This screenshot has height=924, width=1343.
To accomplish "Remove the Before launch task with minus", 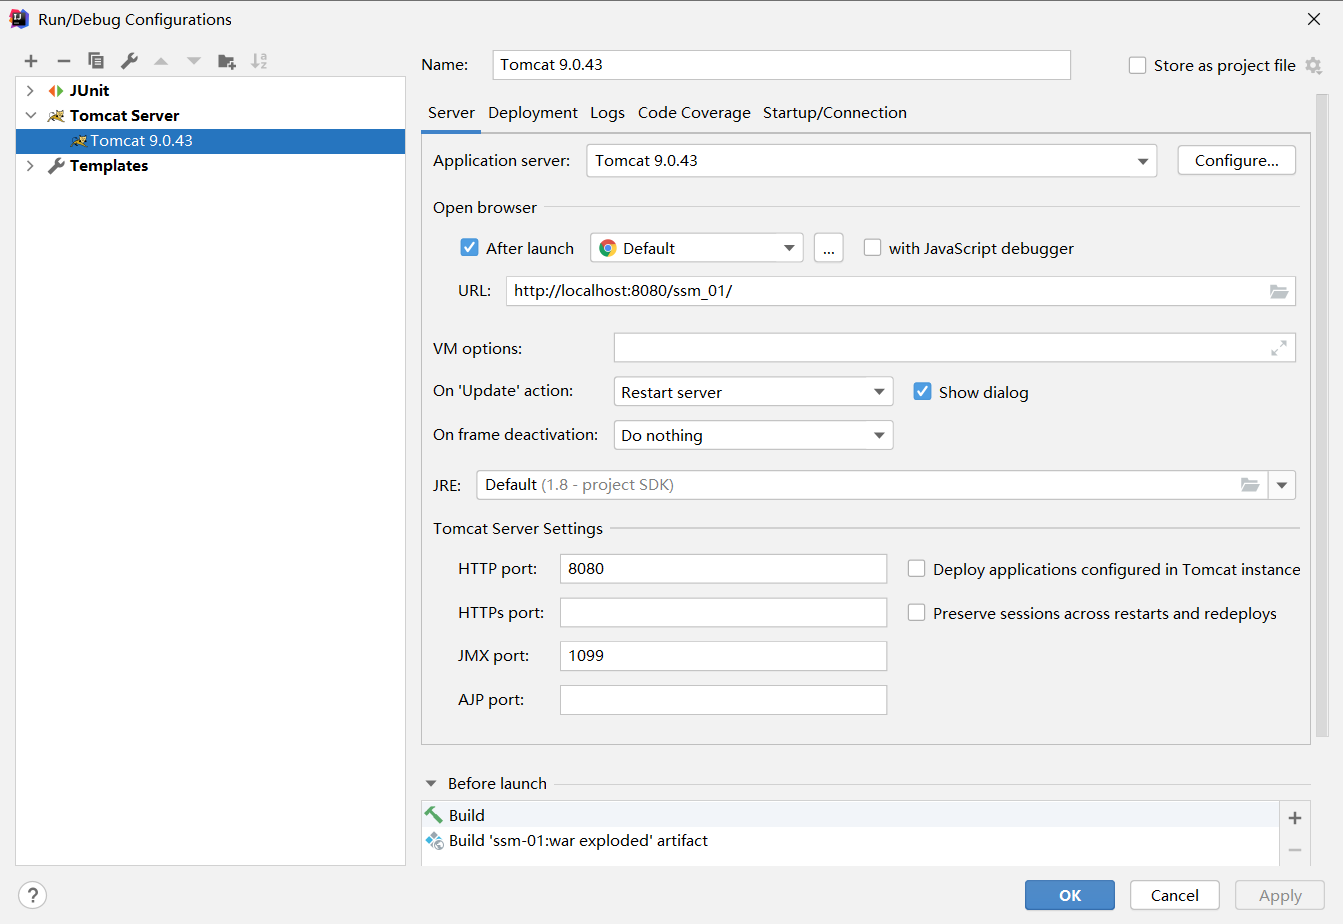I will pos(1295,850).
